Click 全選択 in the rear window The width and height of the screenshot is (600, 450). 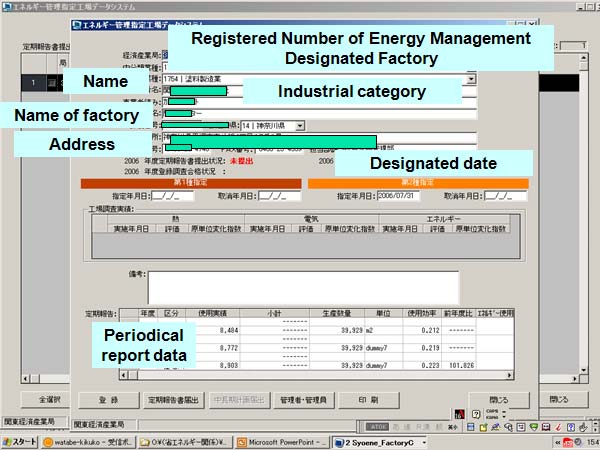pyautogui.click(x=46, y=399)
